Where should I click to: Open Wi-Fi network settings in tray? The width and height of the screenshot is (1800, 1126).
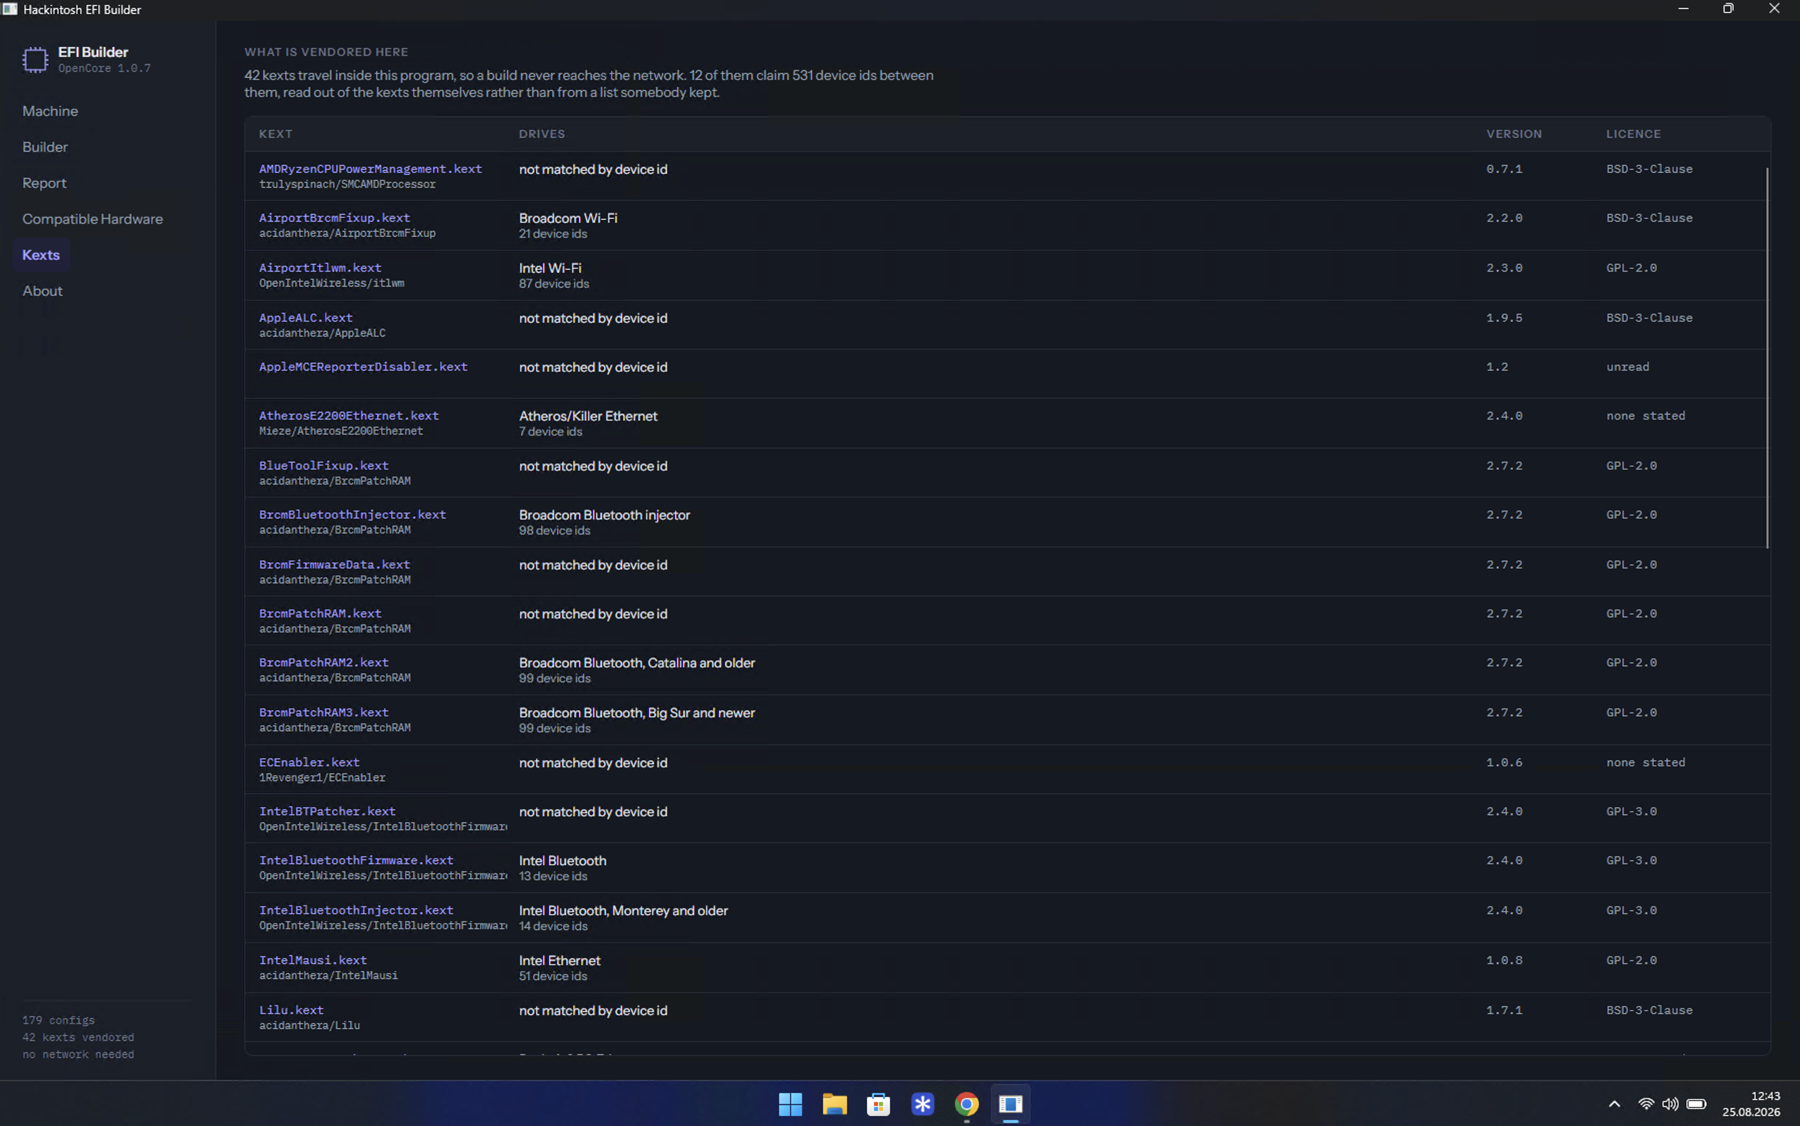click(x=1645, y=1104)
